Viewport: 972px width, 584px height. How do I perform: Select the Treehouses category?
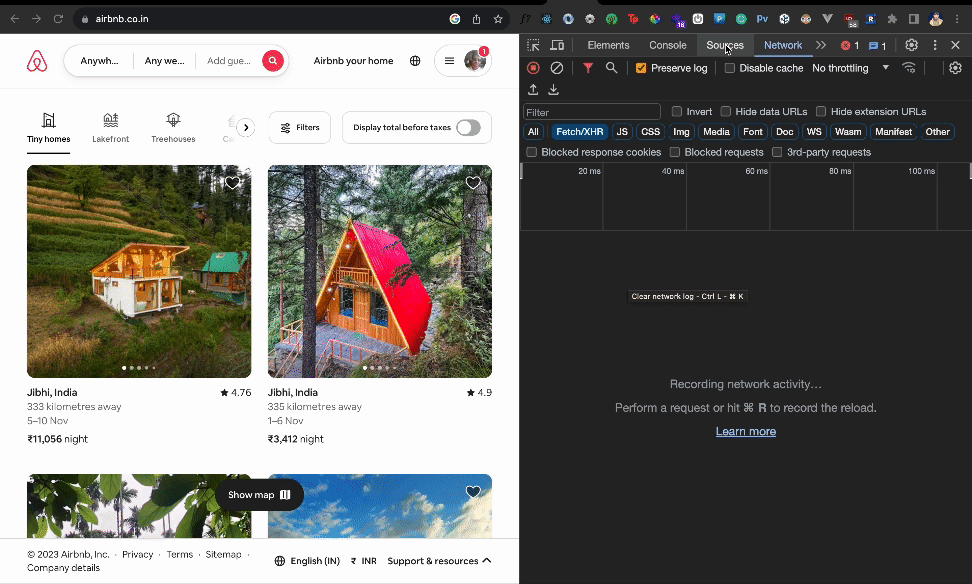[173, 128]
